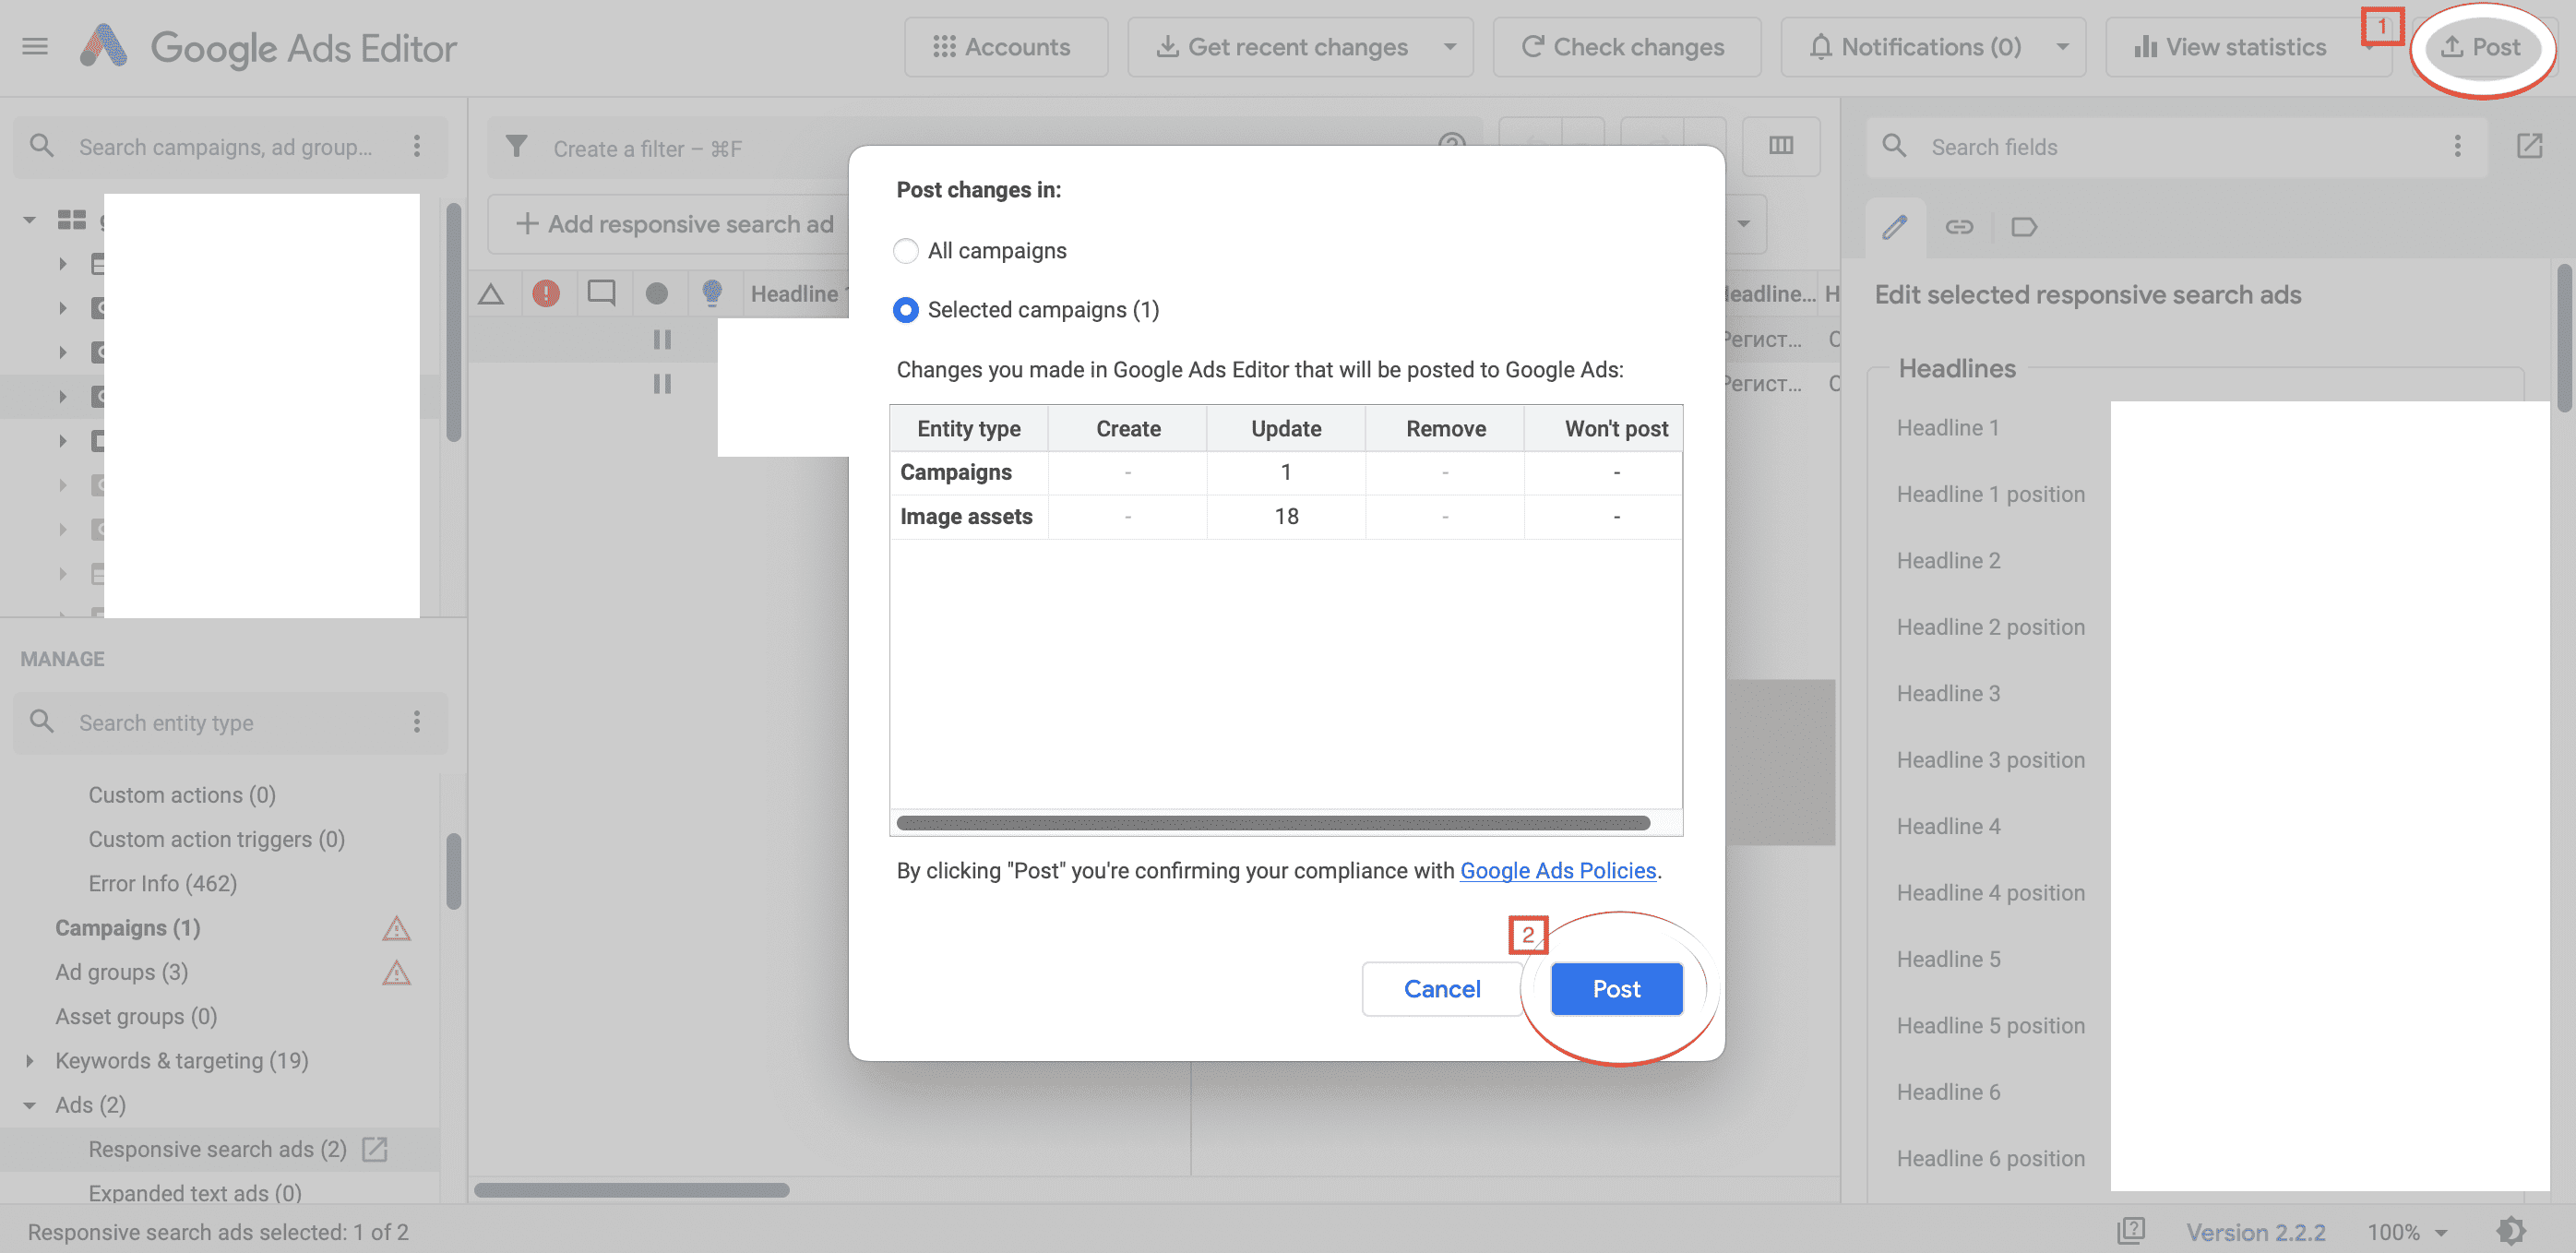Open search fields options menu

coord(2457,147)
